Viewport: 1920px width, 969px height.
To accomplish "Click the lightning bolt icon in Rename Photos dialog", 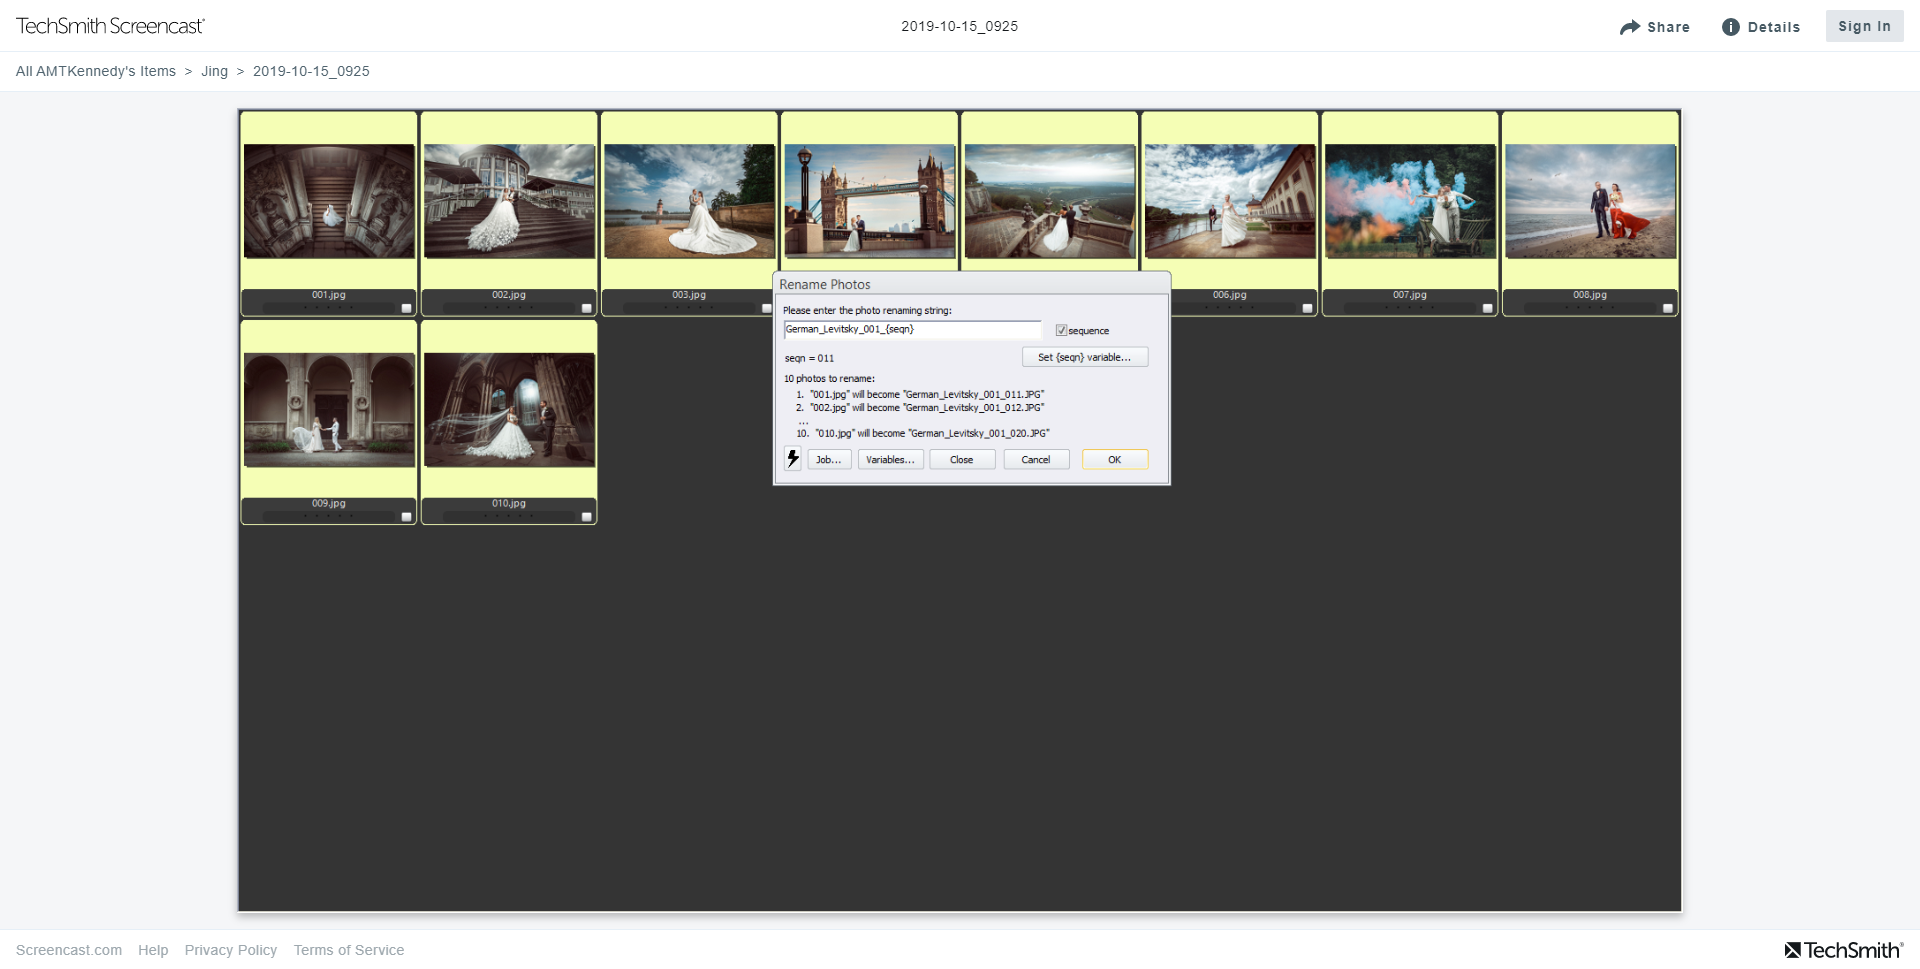I will (793, 459).
